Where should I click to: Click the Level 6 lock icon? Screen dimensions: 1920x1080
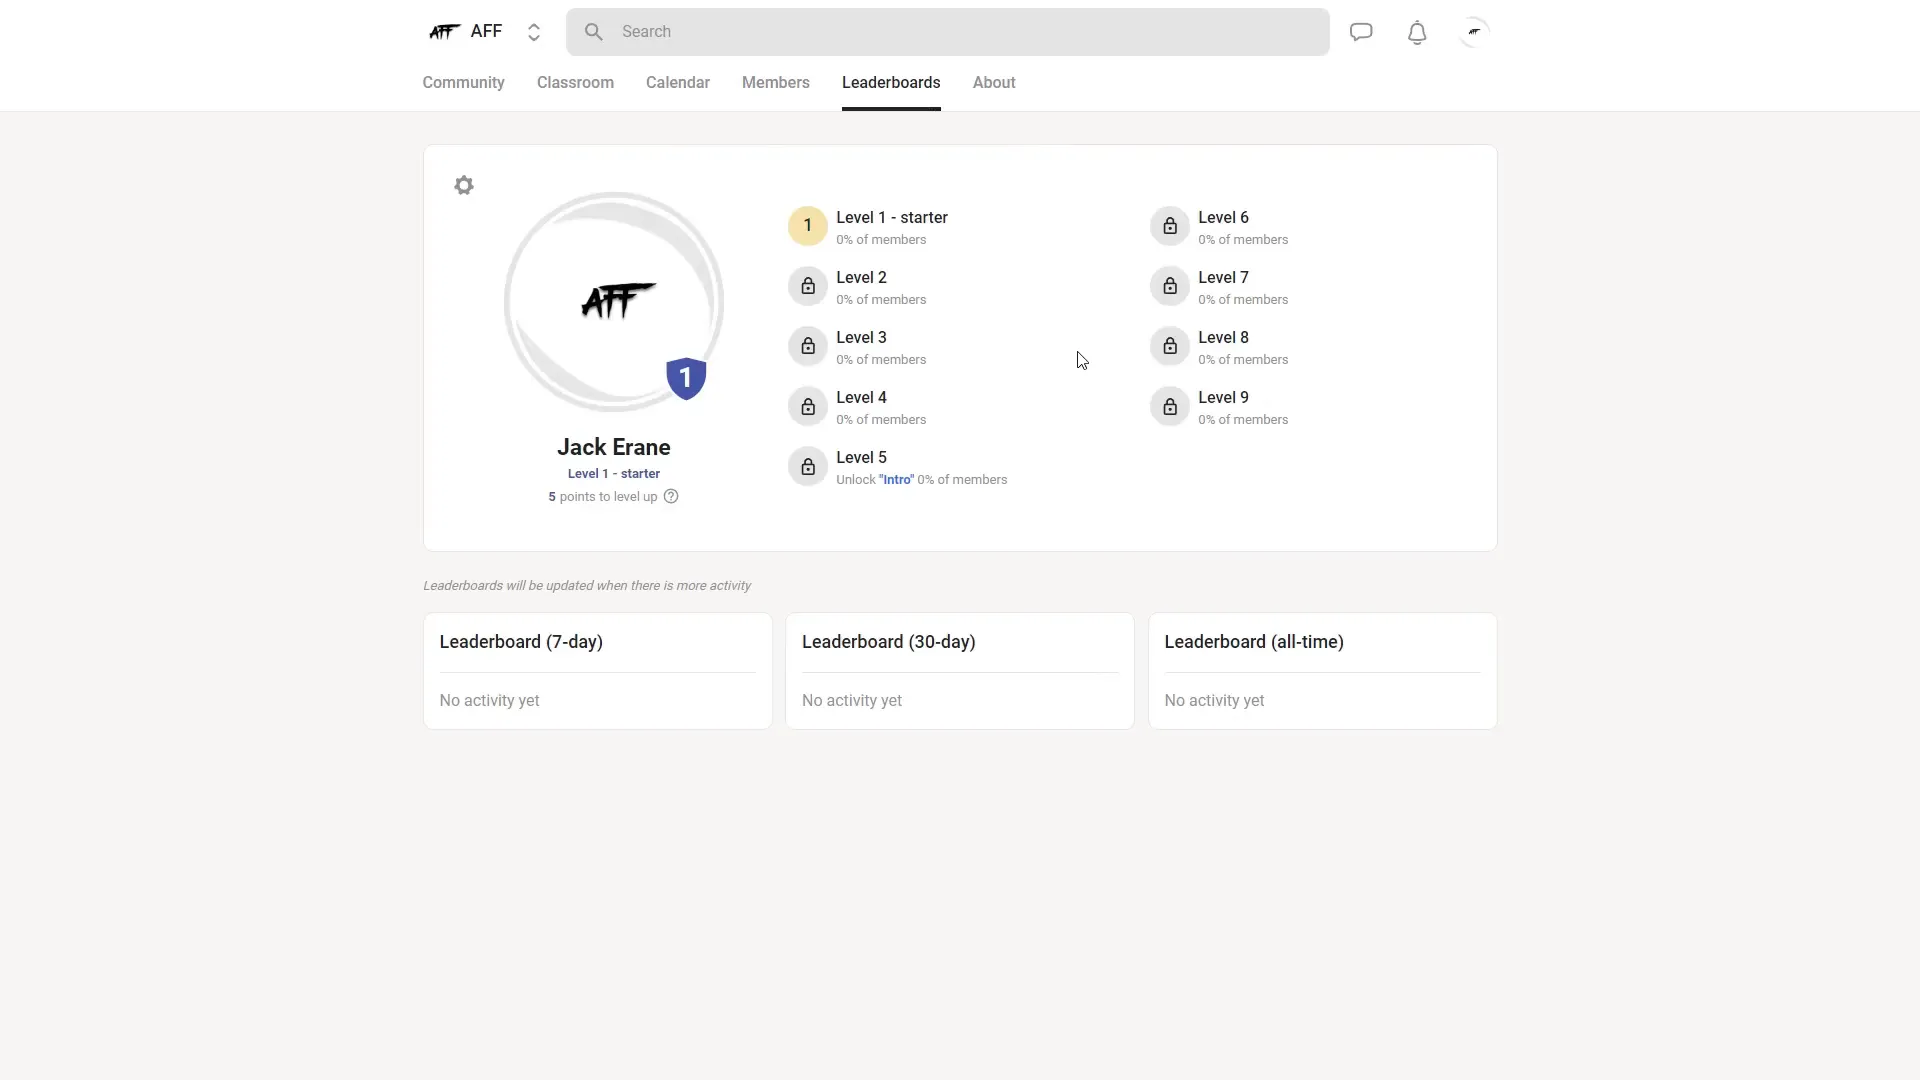point(1169,226)
